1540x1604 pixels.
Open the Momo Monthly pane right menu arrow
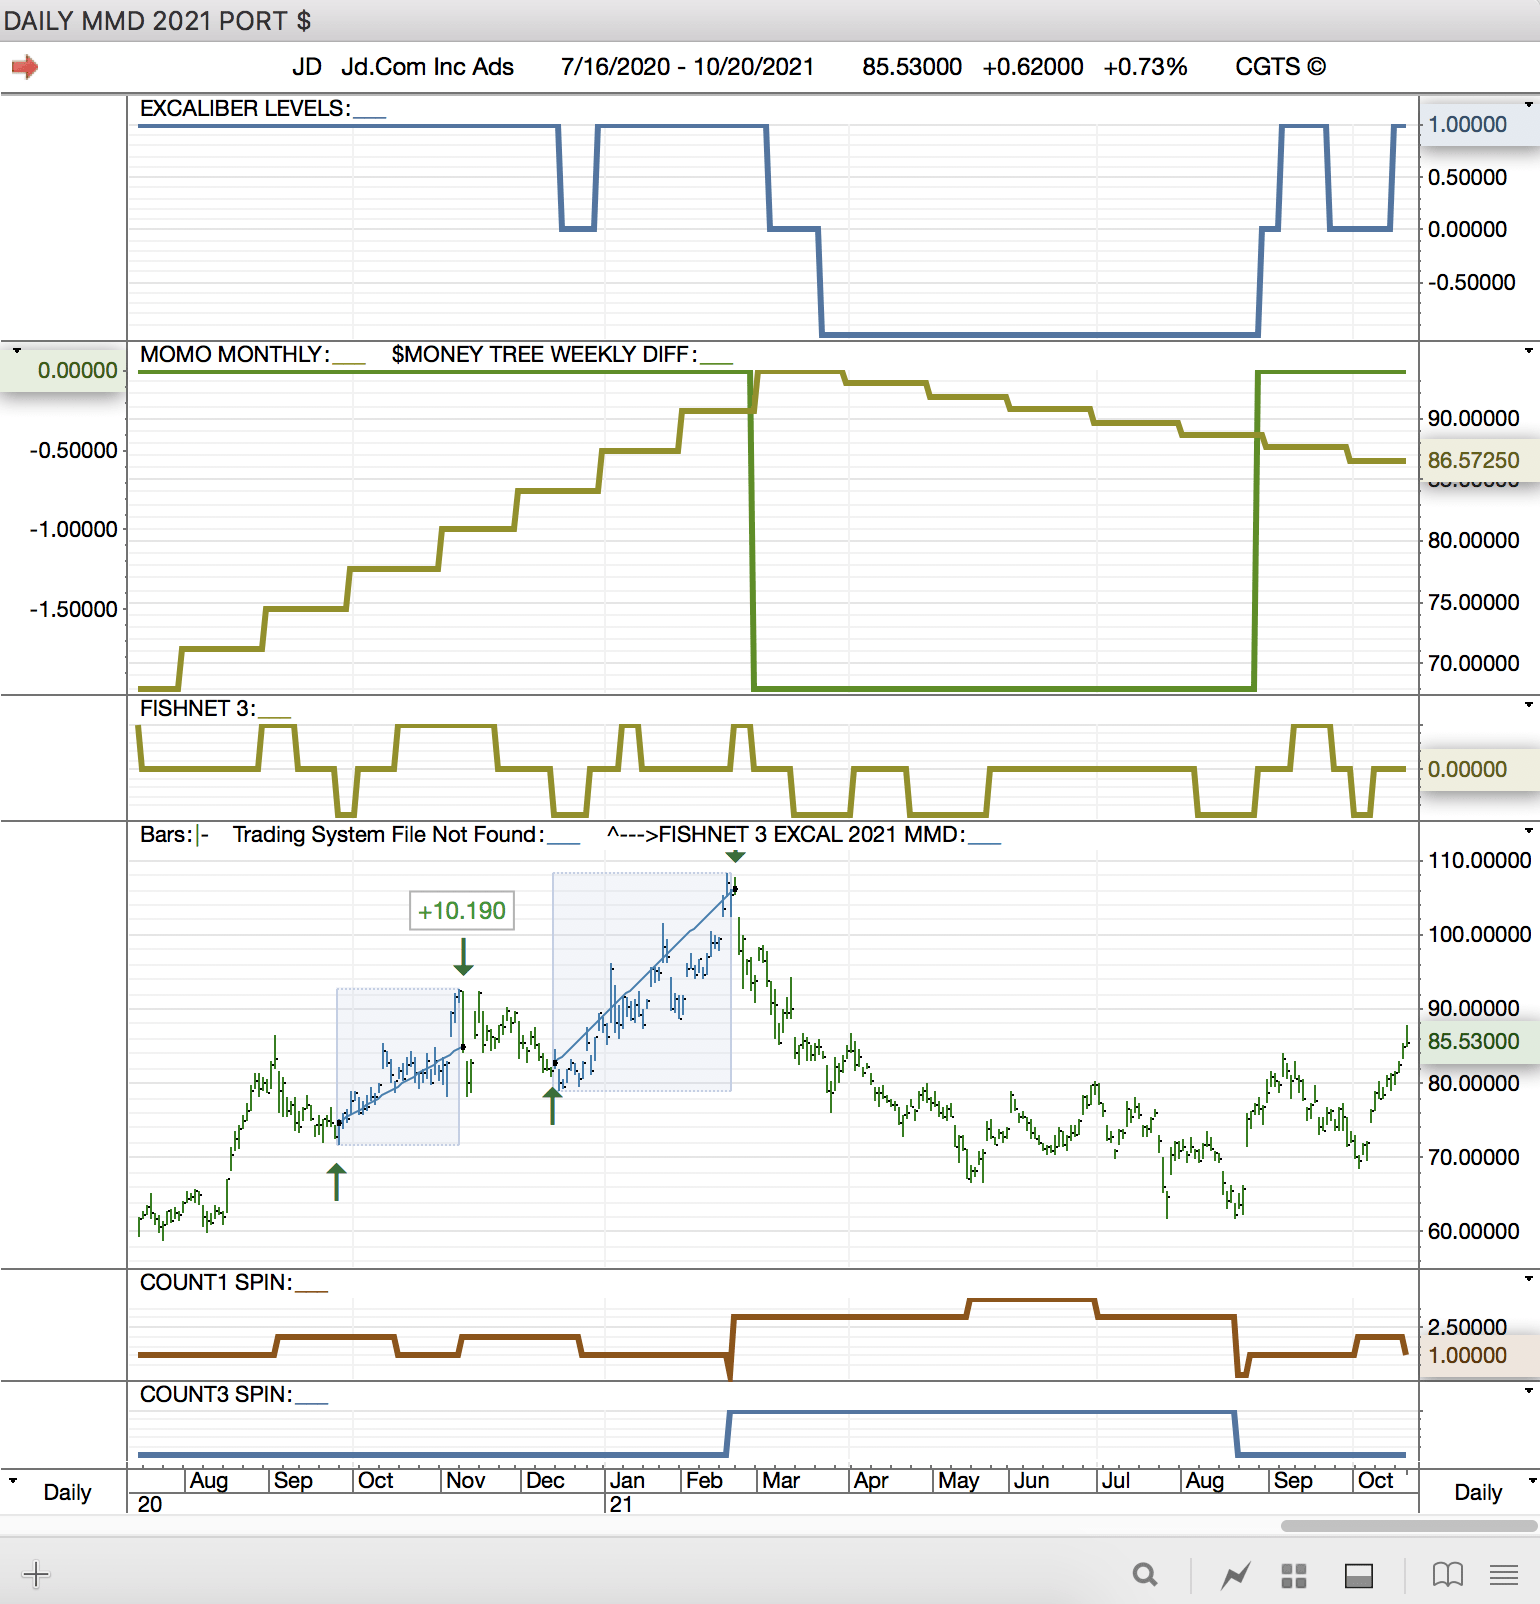coord(1529,351)
